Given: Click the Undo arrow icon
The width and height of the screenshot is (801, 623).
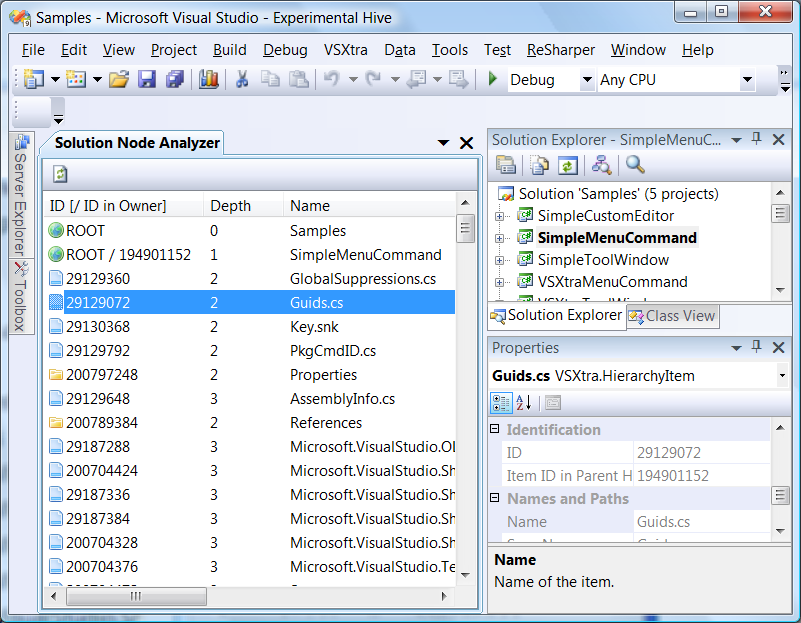Looking at the screenshot, I should point(332,79).
